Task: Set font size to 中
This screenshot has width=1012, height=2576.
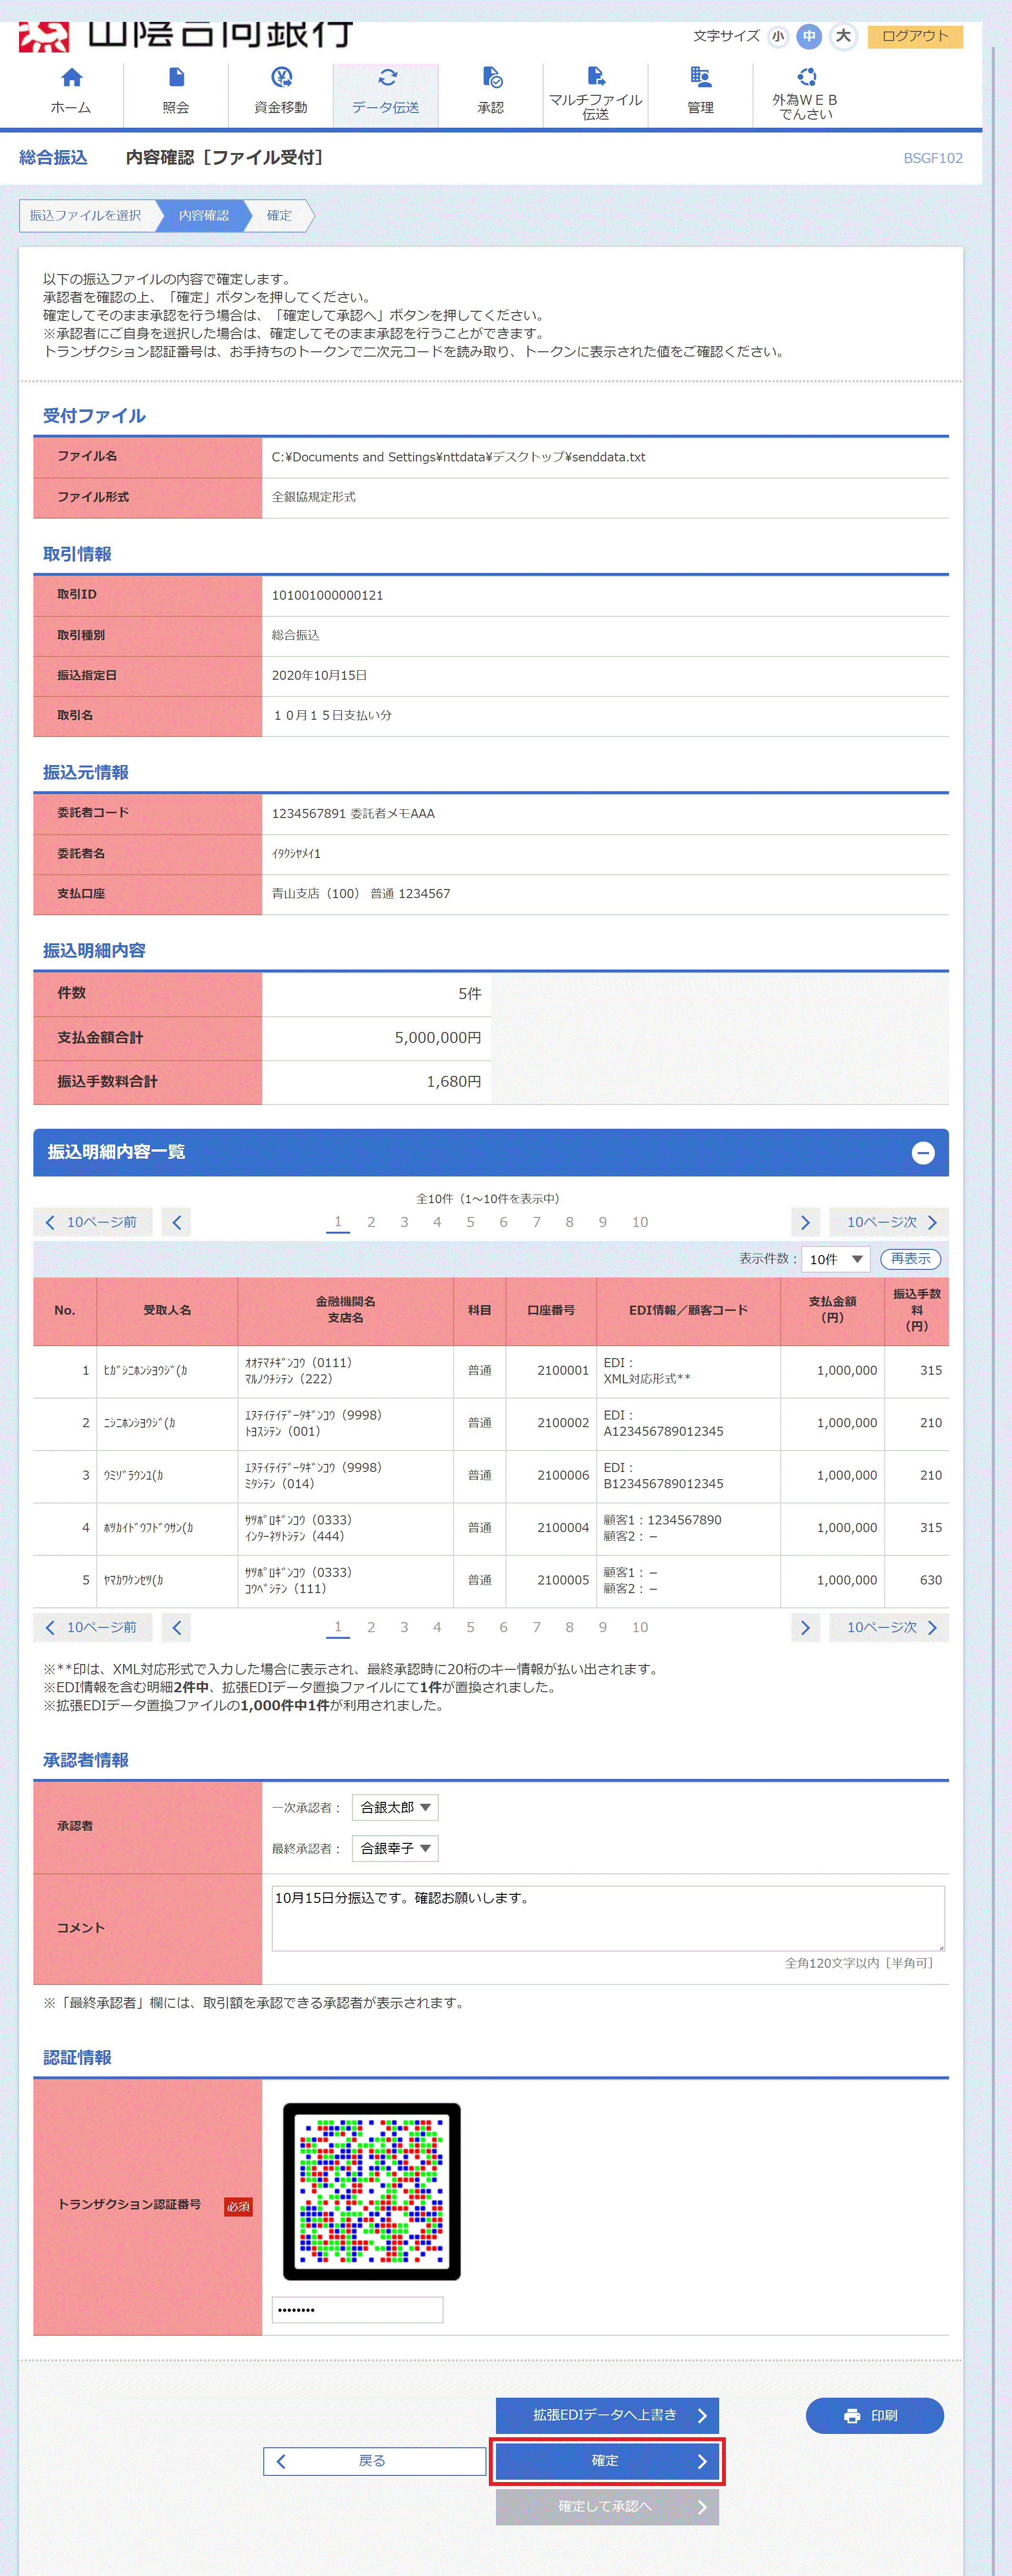Action: tap(809, 37)
